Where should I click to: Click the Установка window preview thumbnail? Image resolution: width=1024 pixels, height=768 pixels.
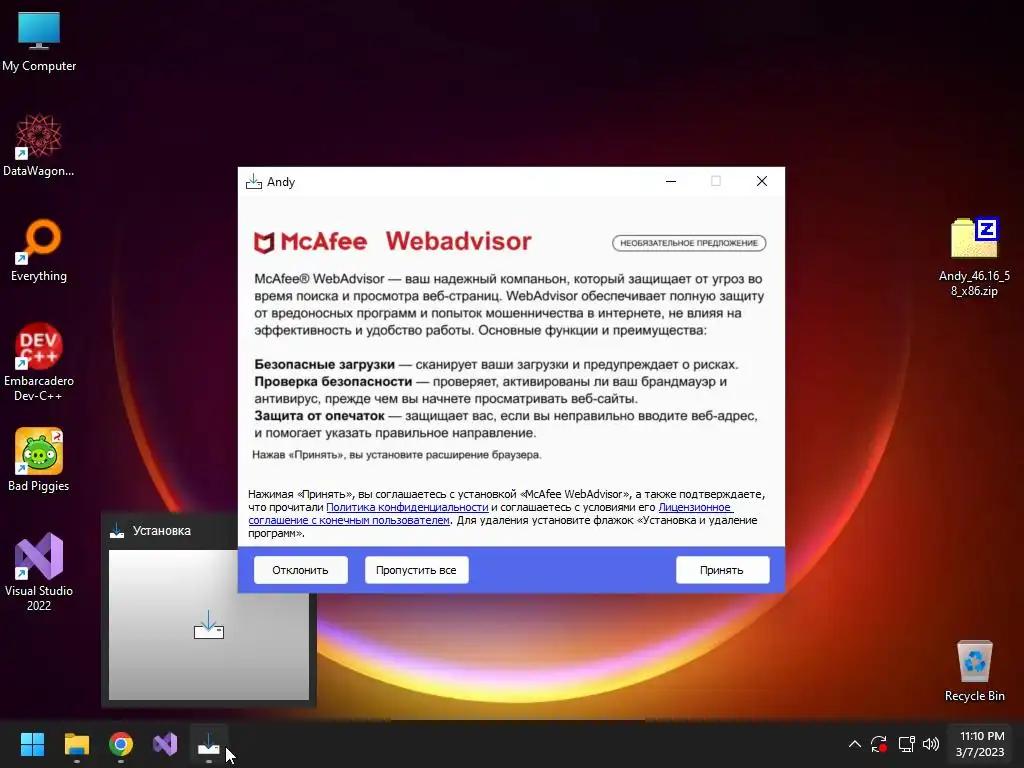[x=208, y=625]
